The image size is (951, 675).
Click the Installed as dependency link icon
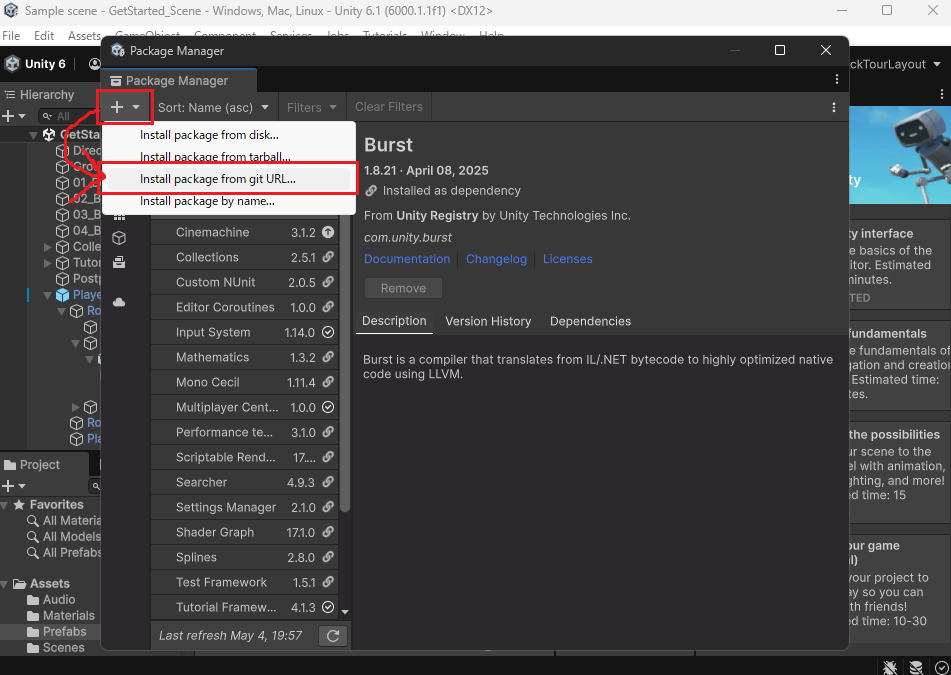(371, 190)
